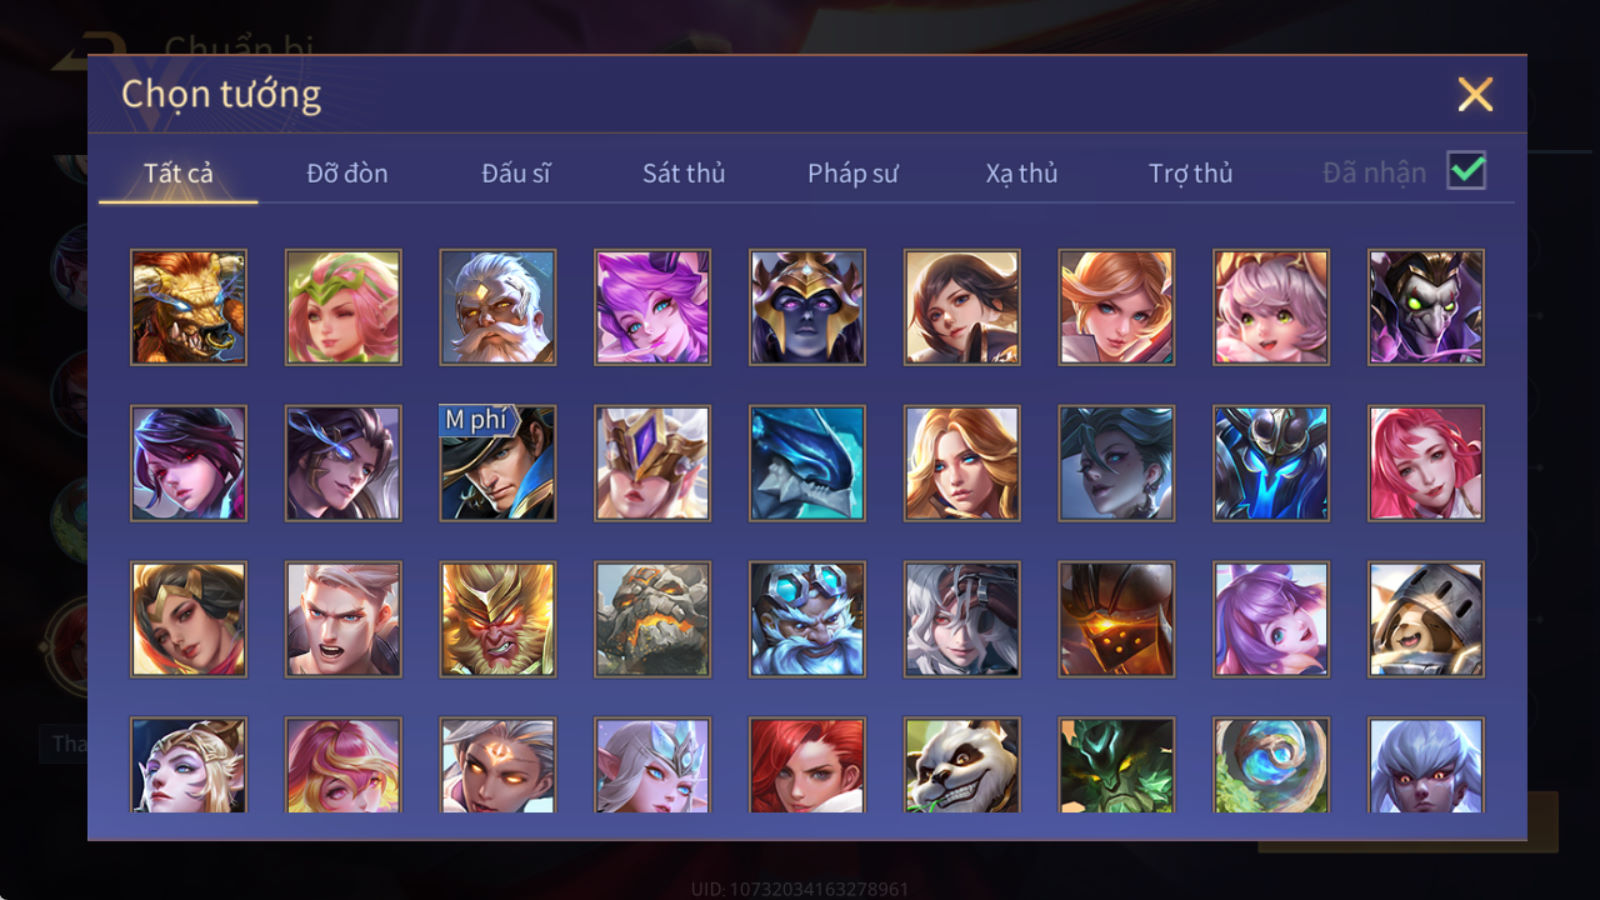This screenshot has width=1600, height=900.
Task: Choose the green tree-monster hero
Action: (x=1117, y=765)
